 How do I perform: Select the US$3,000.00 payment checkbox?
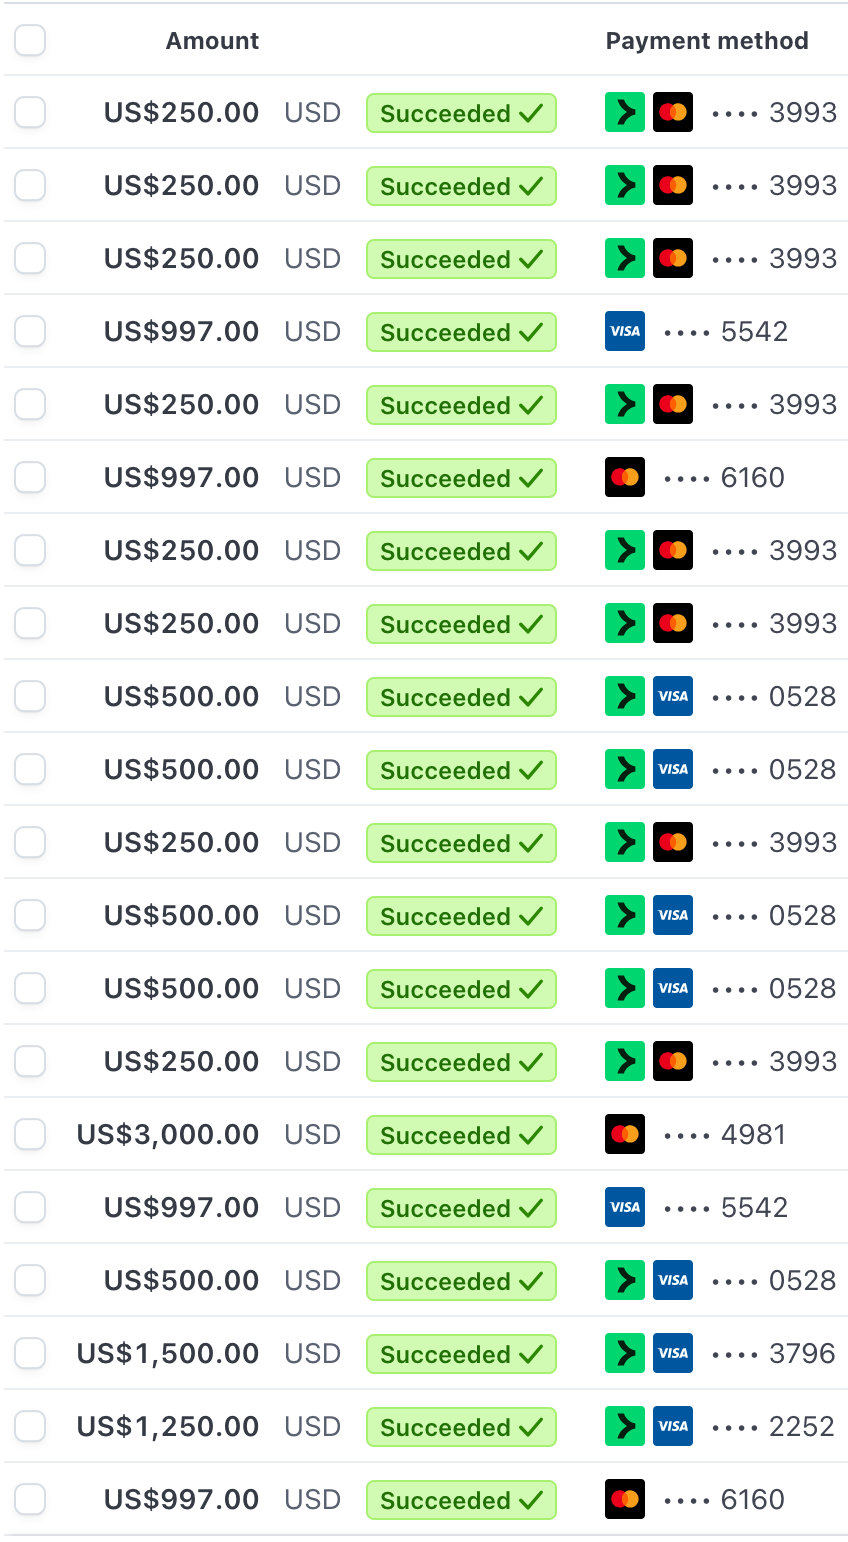tap(30, 1134)
